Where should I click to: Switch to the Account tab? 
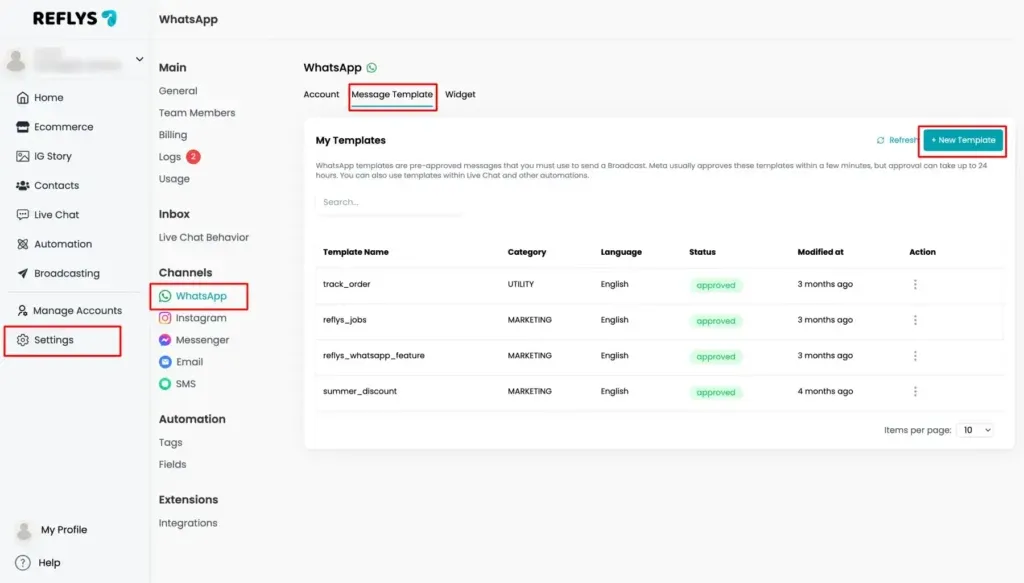(x=321, y=95)
